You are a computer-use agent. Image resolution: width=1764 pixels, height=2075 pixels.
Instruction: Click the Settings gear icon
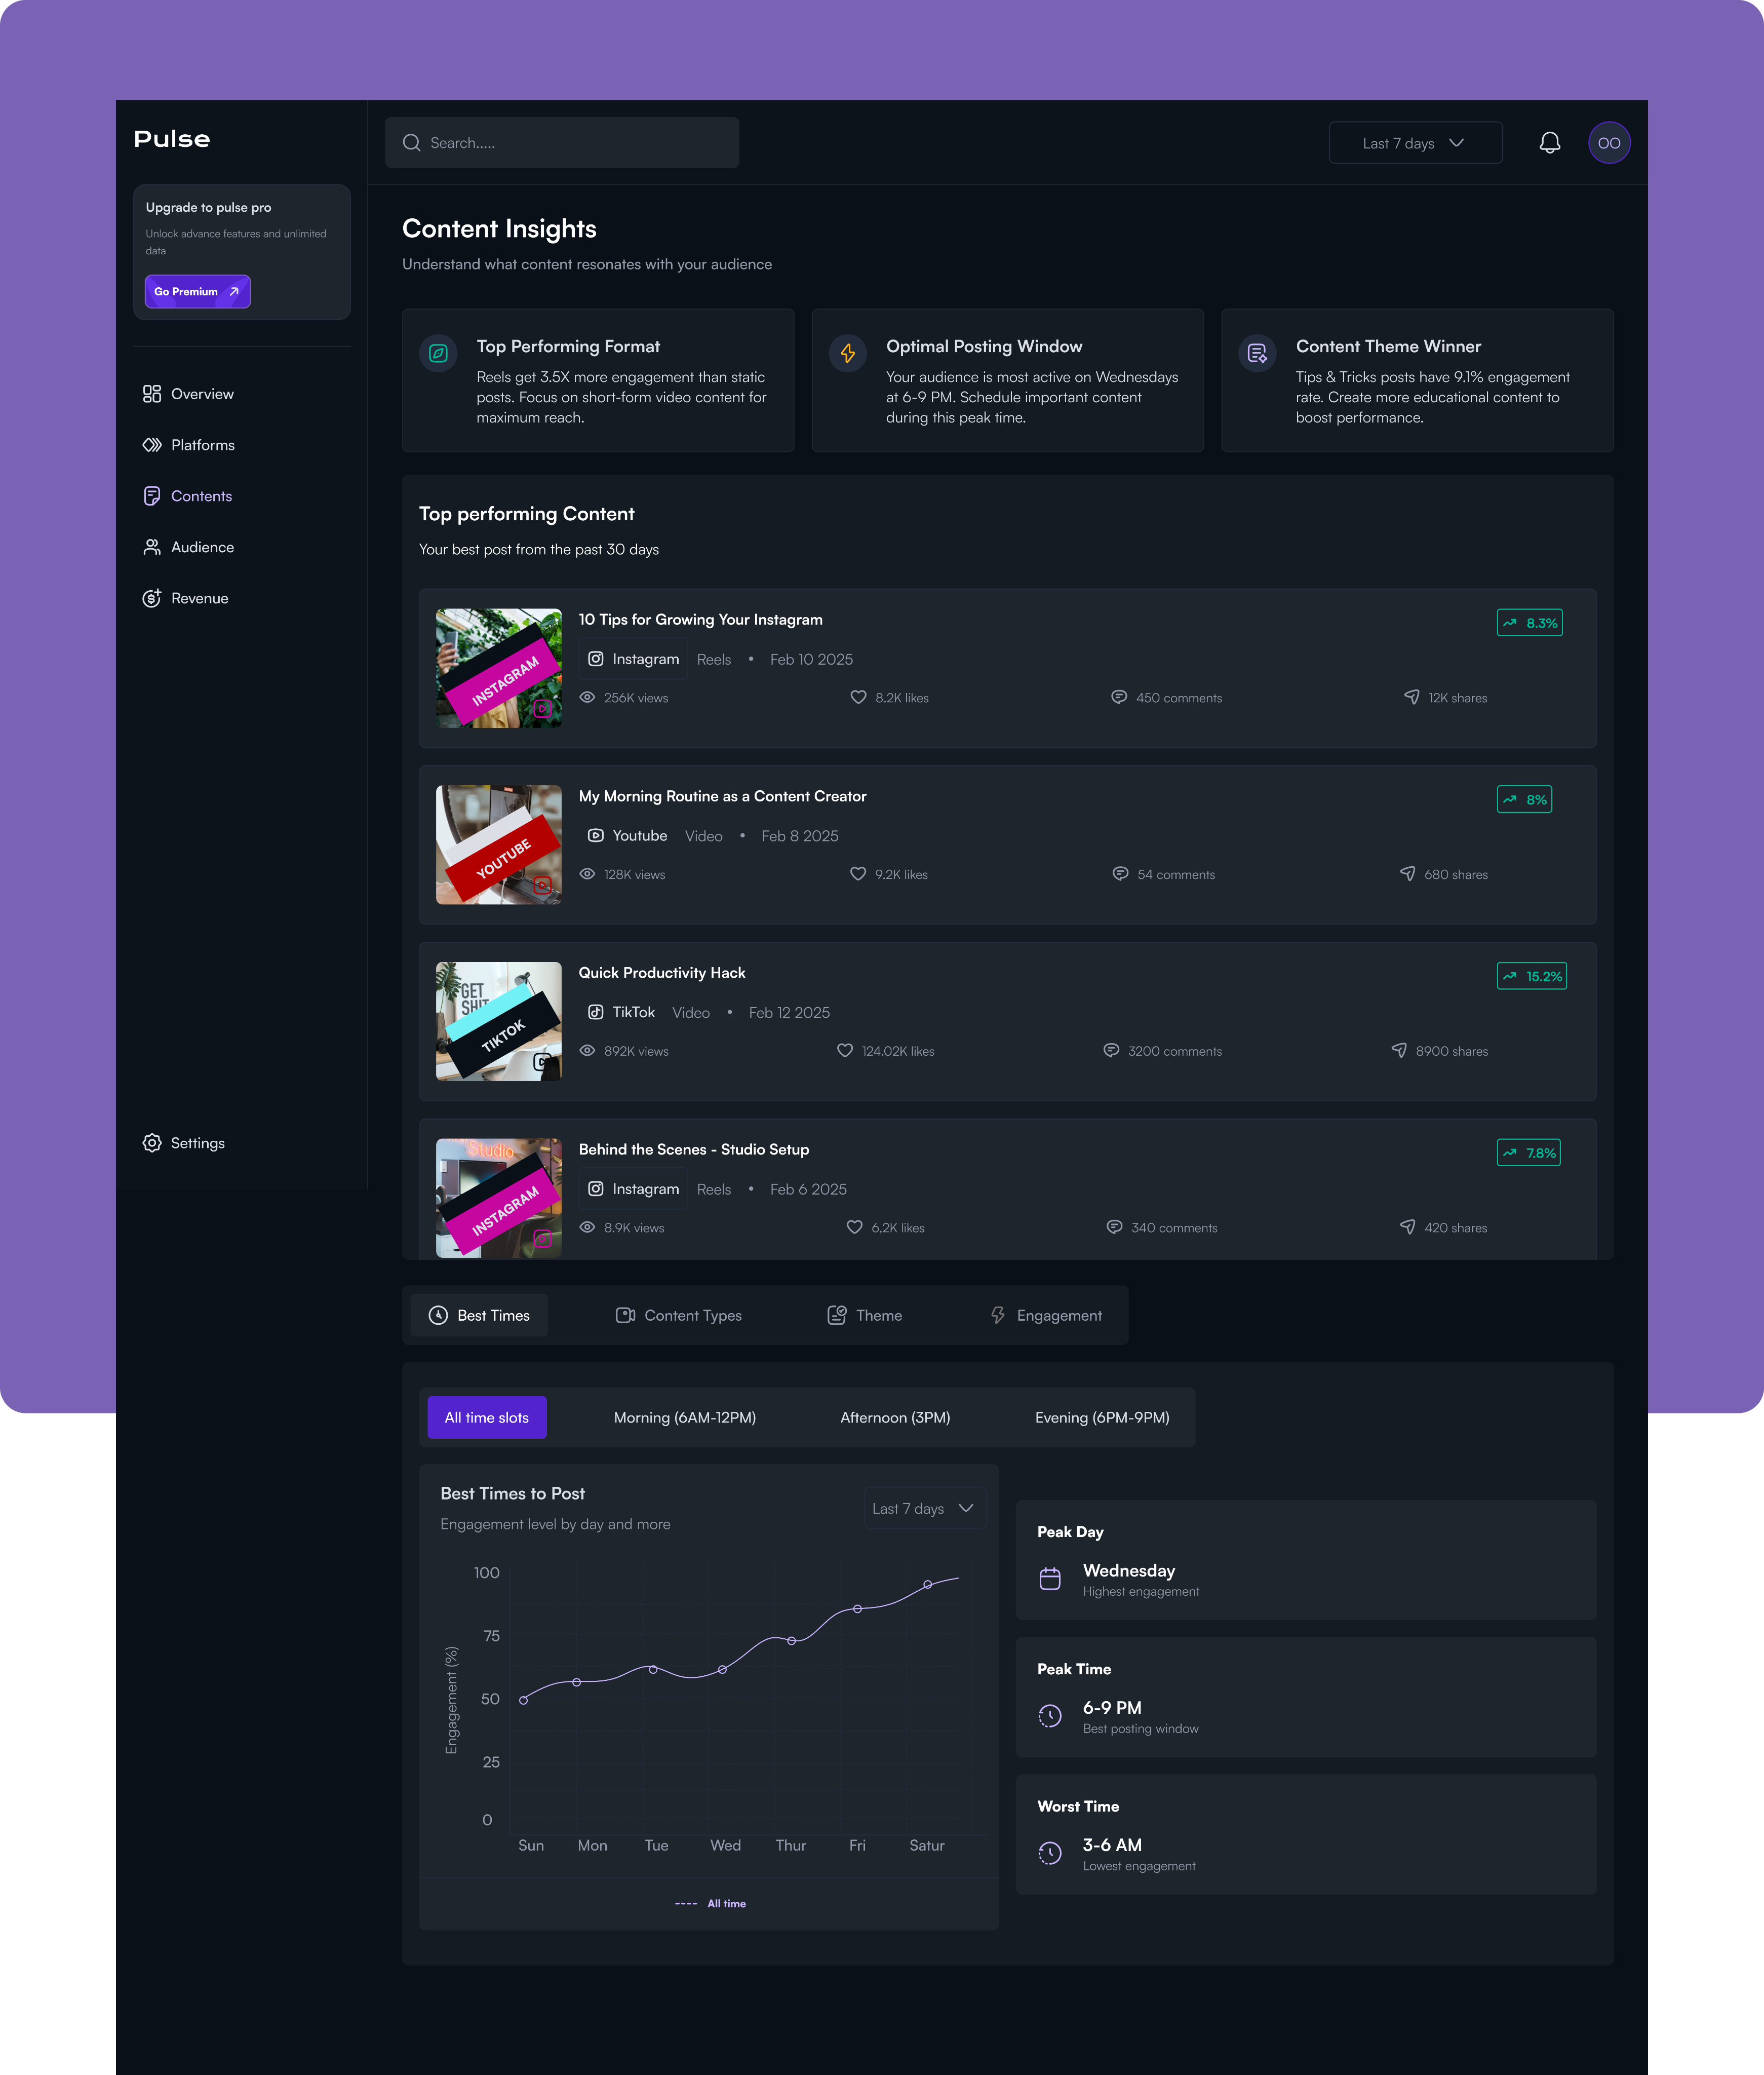coord(151,1143)
